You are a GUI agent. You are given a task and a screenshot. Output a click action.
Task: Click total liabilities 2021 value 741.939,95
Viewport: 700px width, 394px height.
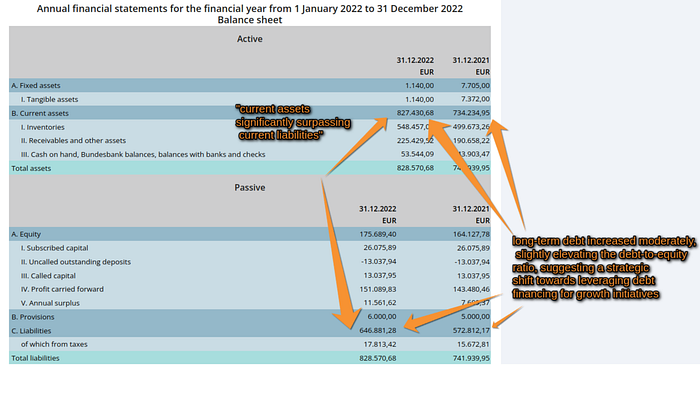tap(471, 357)
